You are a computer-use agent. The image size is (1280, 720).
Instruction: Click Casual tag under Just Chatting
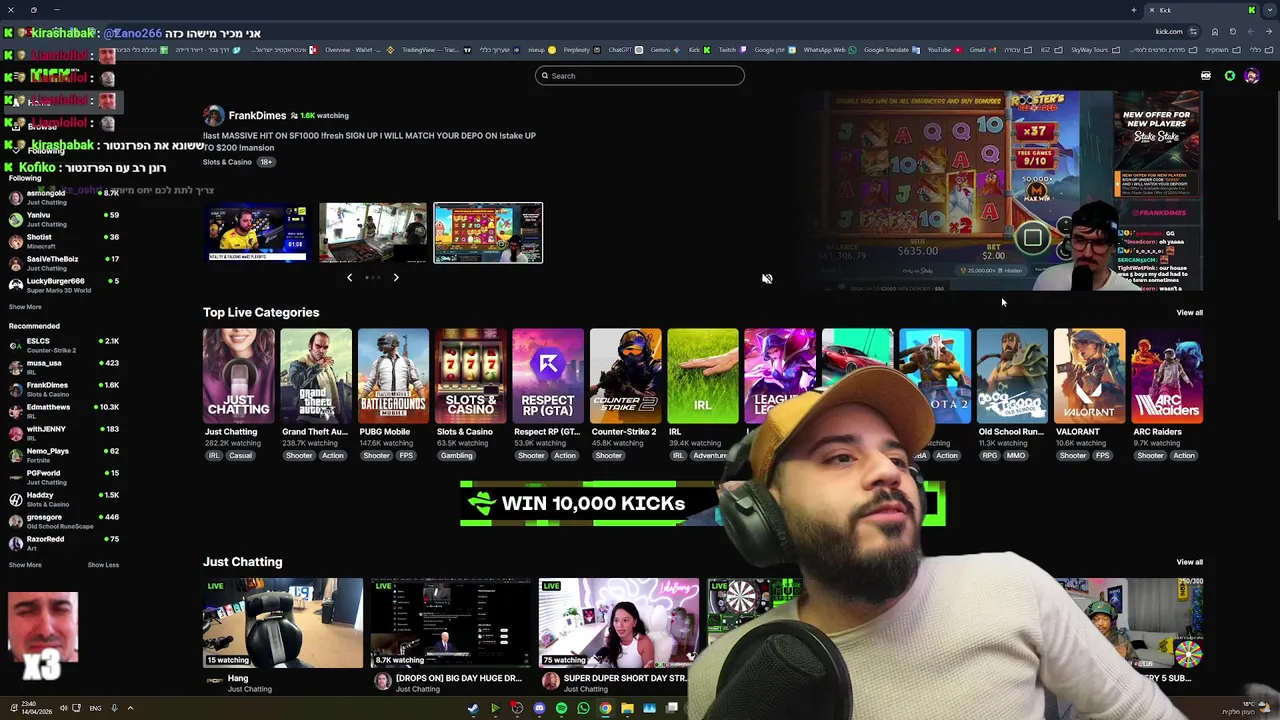click(x=240, y=456)
